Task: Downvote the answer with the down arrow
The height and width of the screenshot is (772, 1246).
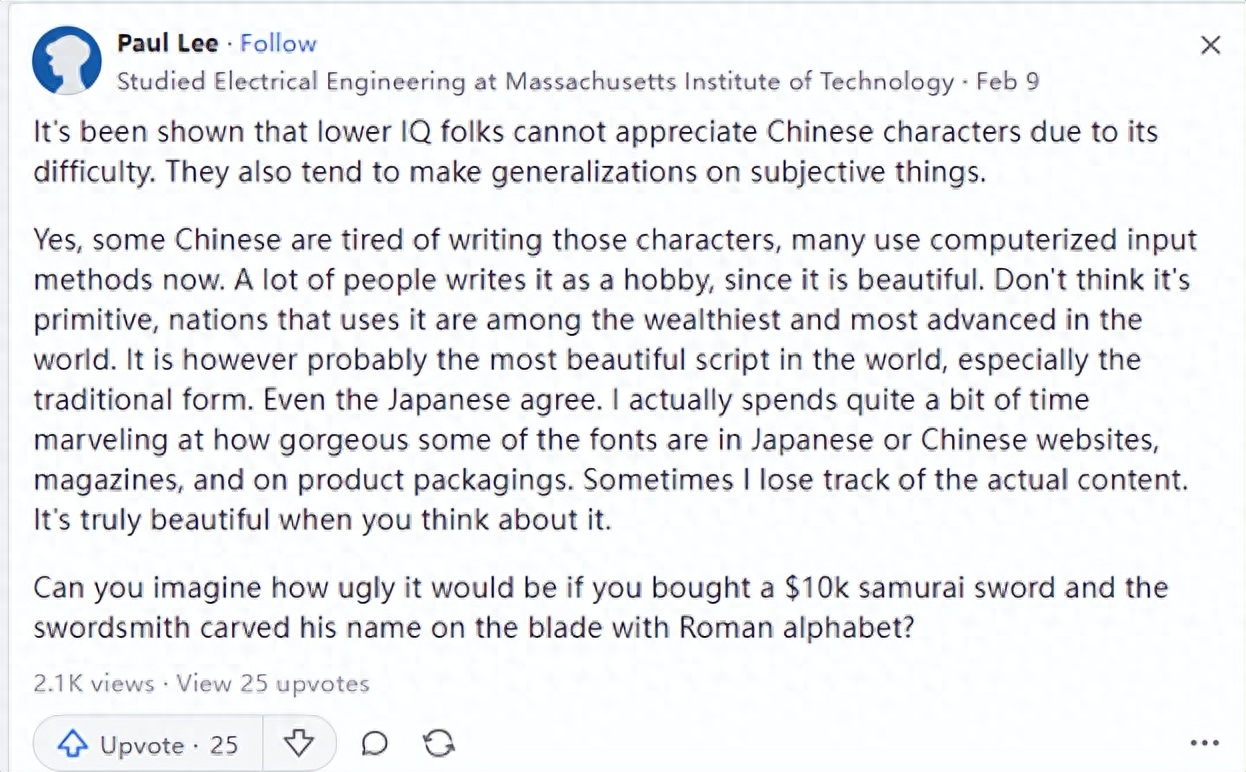Action: coord(299,744)
